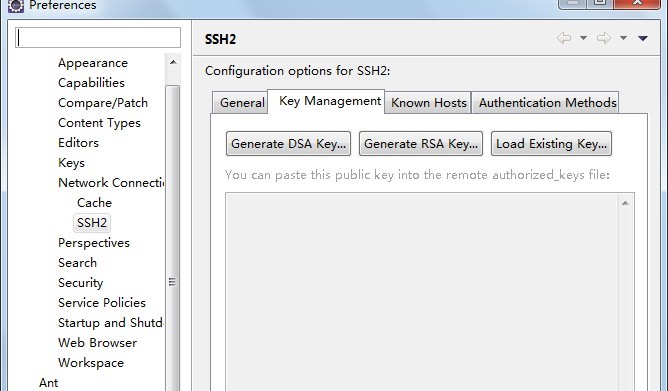Select the Key Management tab
668x391 pixels.
[326, 101]
